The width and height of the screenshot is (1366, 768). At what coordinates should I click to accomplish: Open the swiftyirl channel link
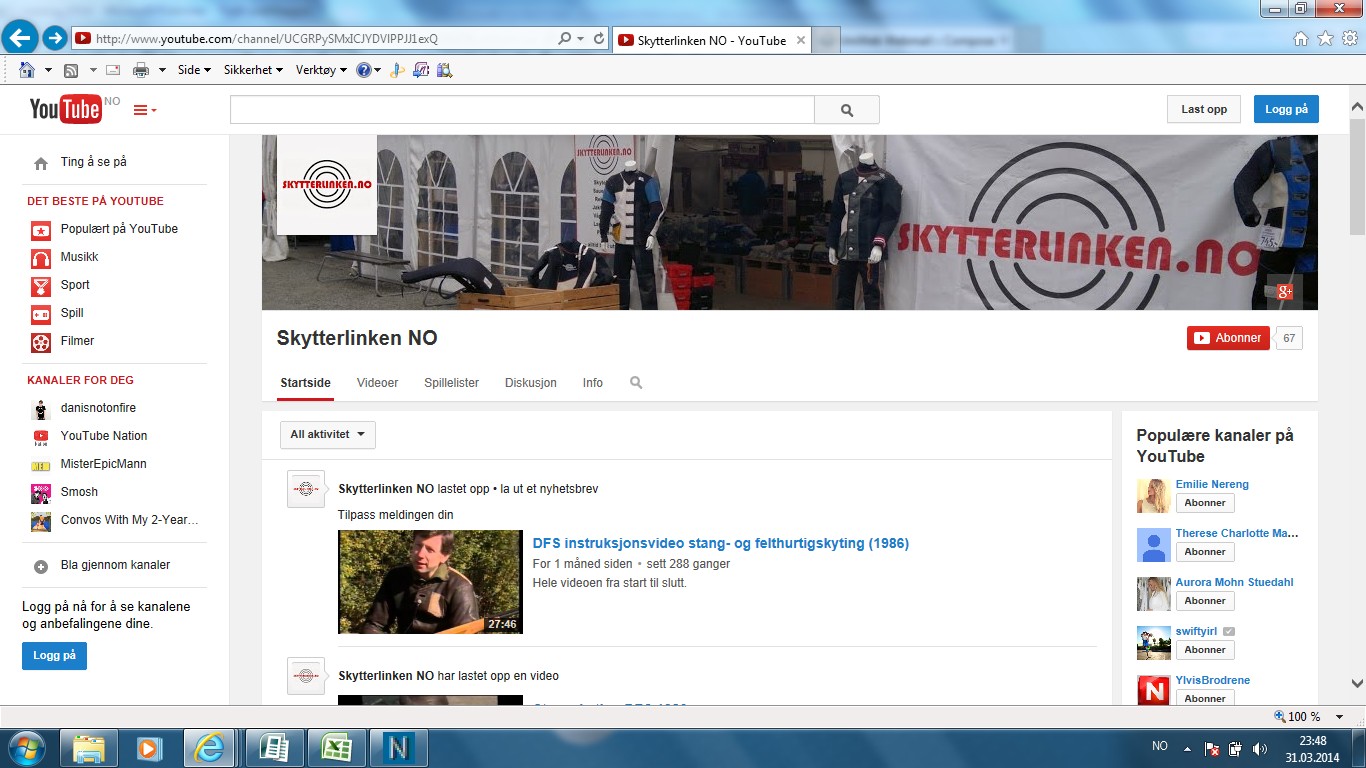[x=1196, y=631]
